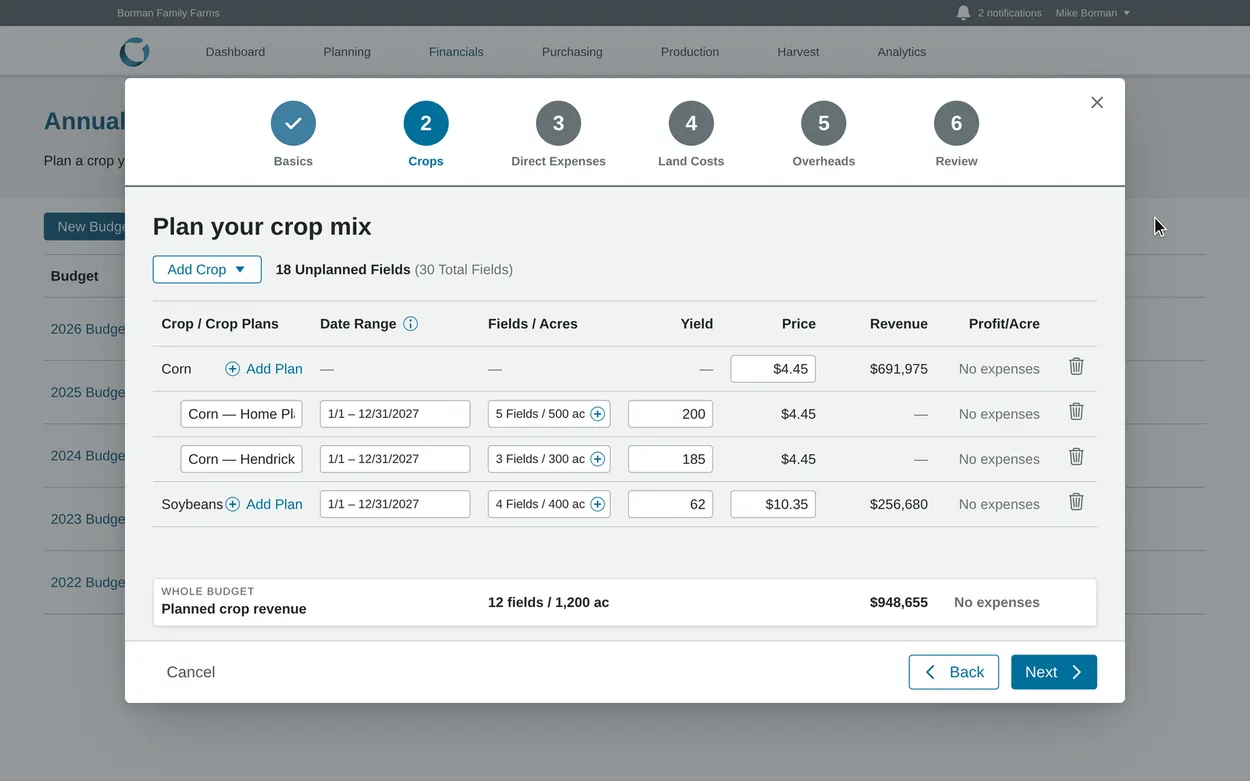Add Plan link for Corn
Image resolution: width=1250 pixels, height=781 pixels.
coord(274,369)
